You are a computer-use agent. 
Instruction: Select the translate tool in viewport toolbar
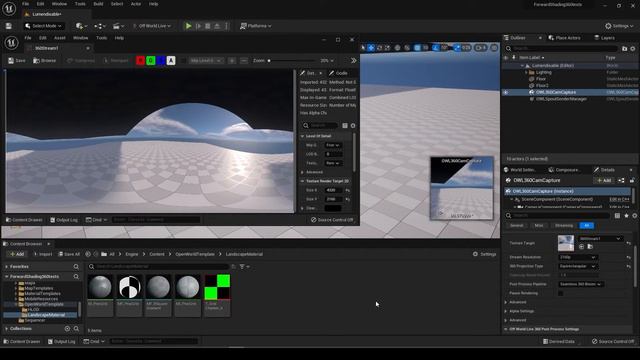tap(371, 48)
